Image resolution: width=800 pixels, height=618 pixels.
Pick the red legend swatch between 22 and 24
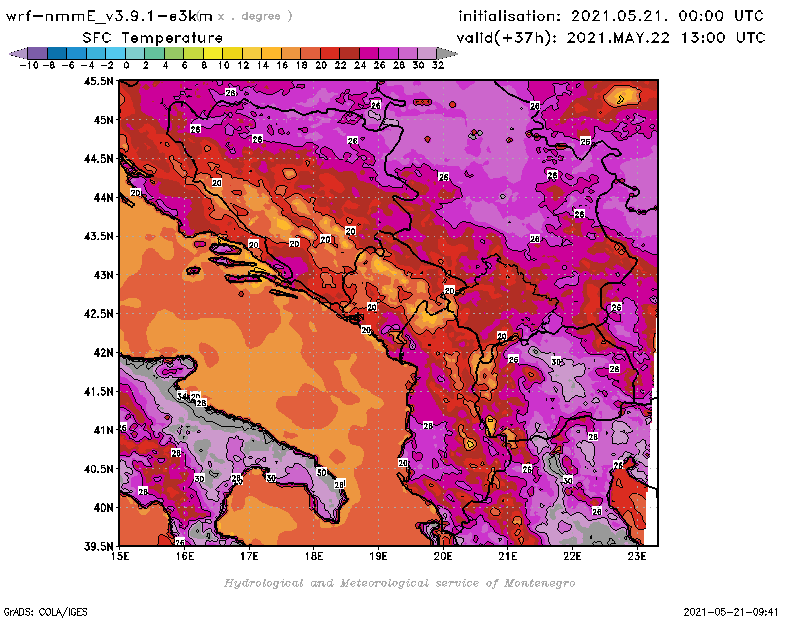pos(349,53)
